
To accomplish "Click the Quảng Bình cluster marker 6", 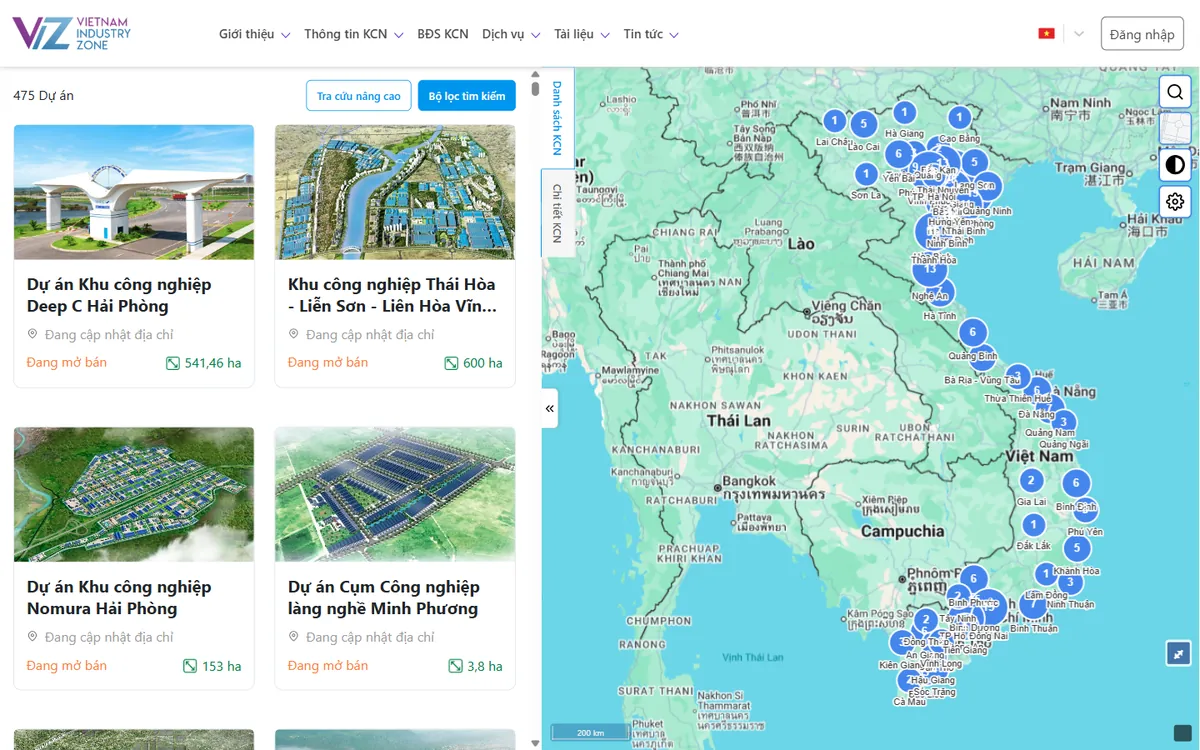I will coord(972,333).
